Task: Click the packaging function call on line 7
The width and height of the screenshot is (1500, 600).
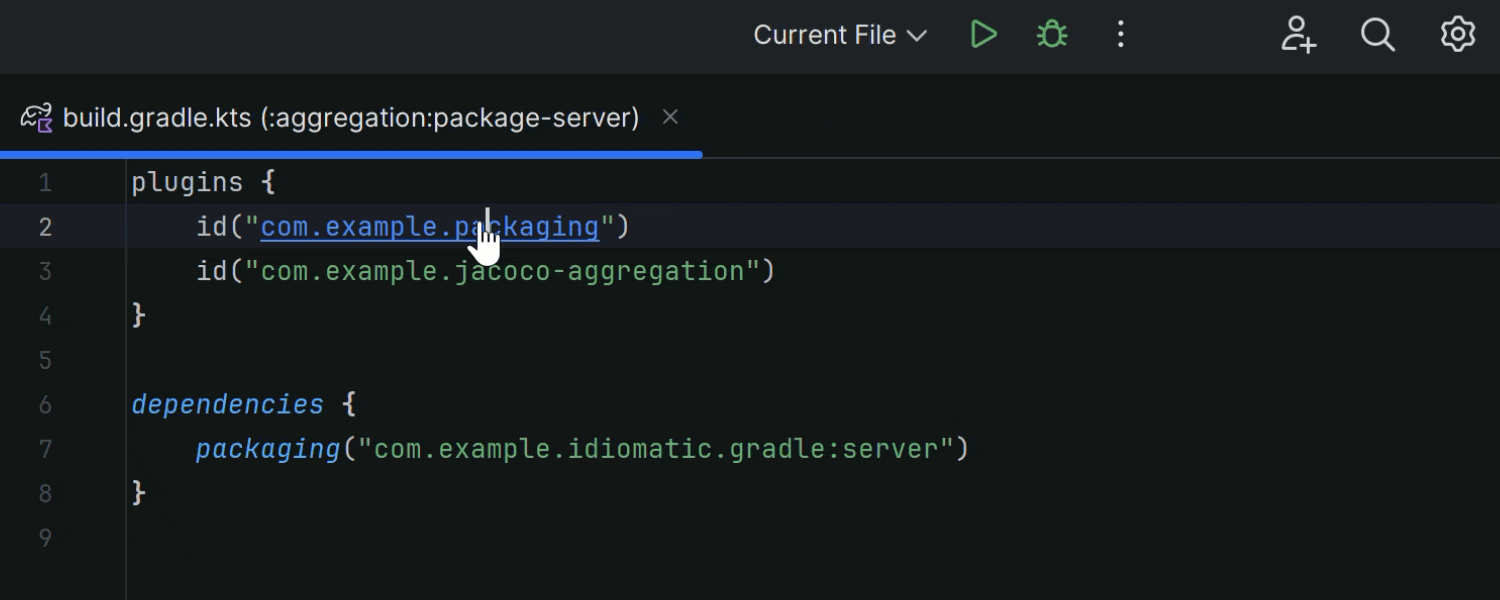Action: 268,449
